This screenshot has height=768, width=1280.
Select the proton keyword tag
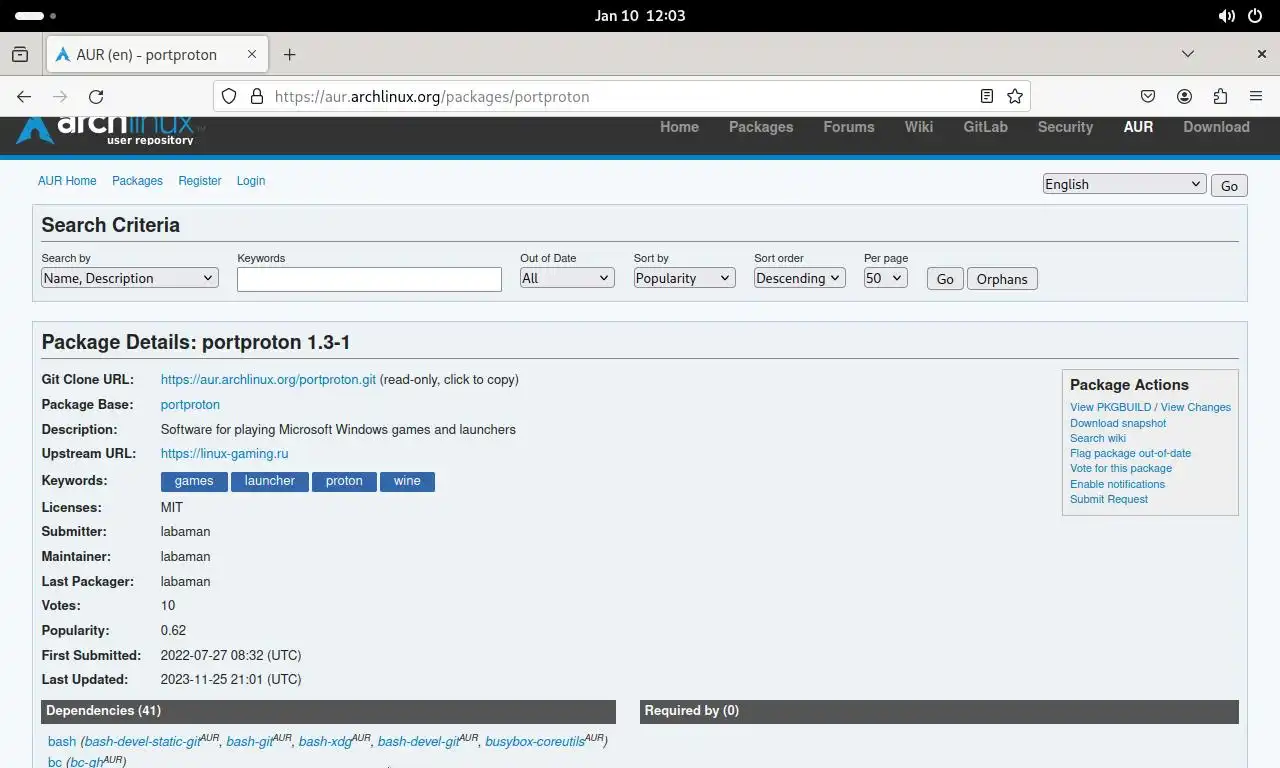tap(344, 481)
